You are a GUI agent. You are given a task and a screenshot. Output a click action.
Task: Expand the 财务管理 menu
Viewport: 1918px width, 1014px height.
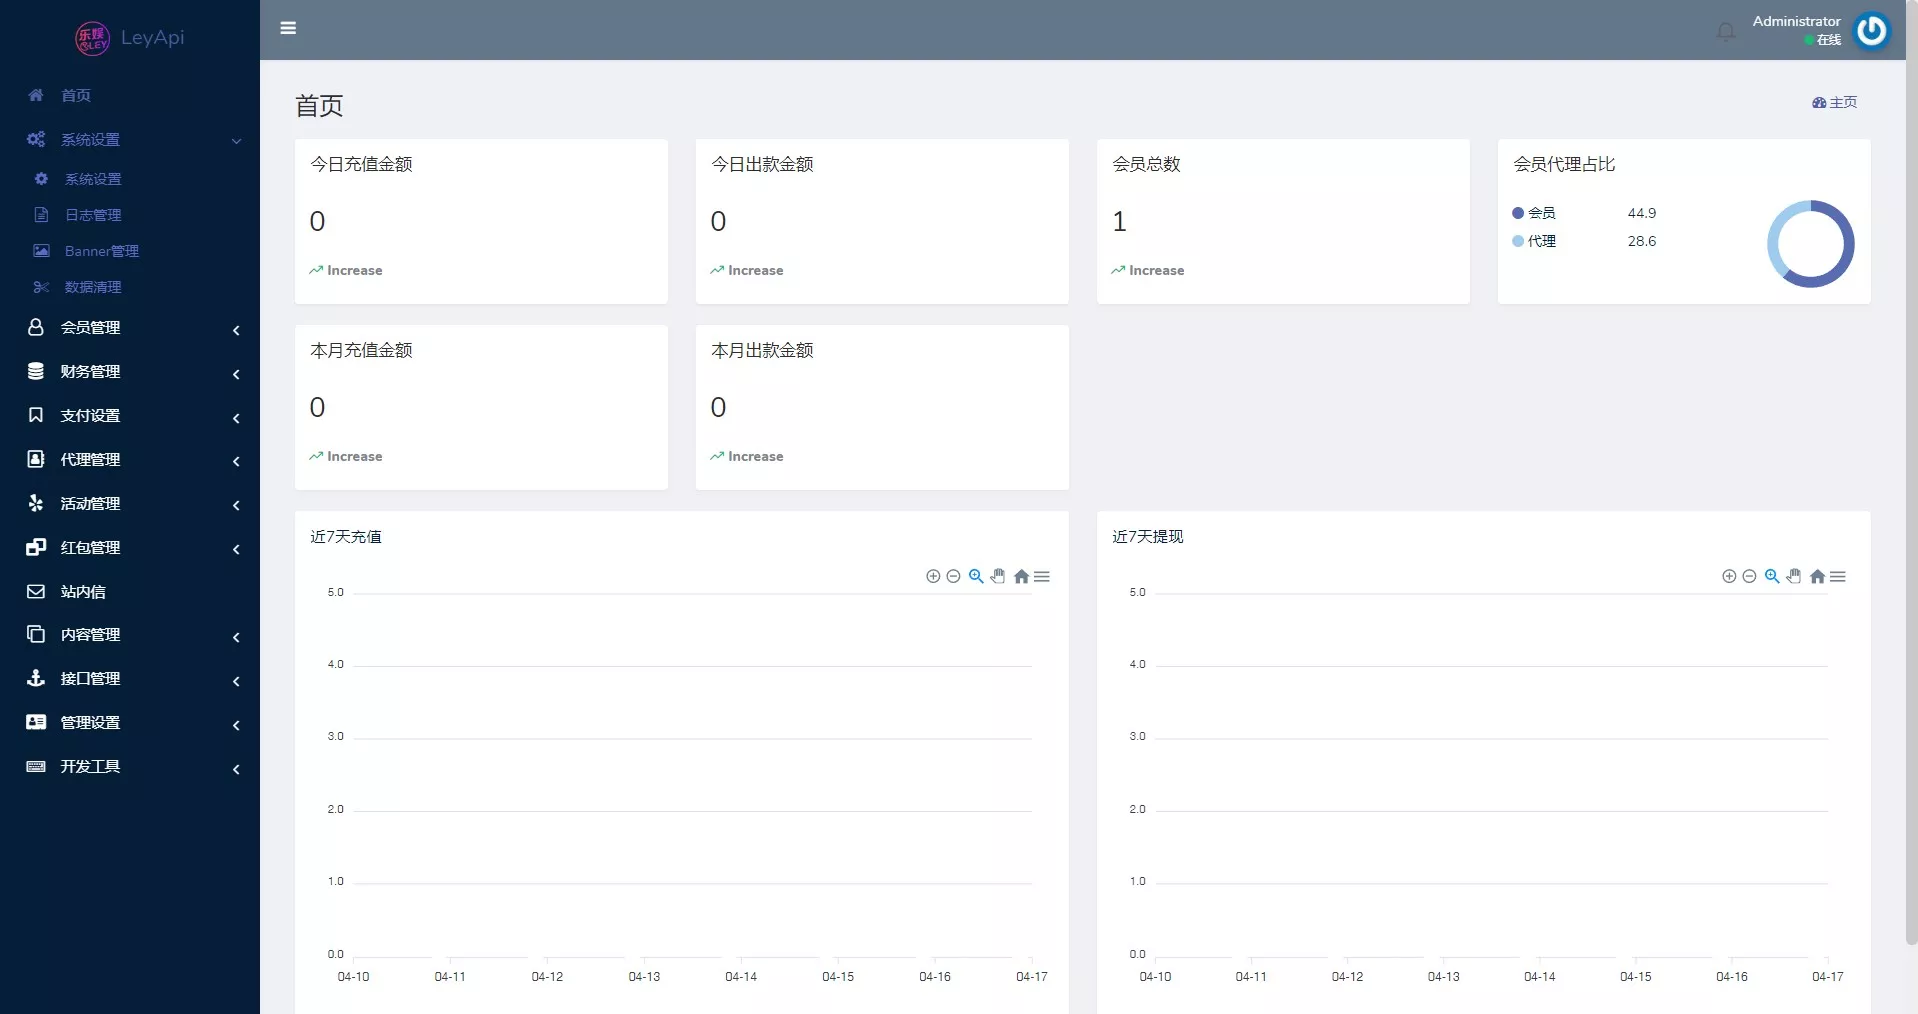(x=89, y=371)
